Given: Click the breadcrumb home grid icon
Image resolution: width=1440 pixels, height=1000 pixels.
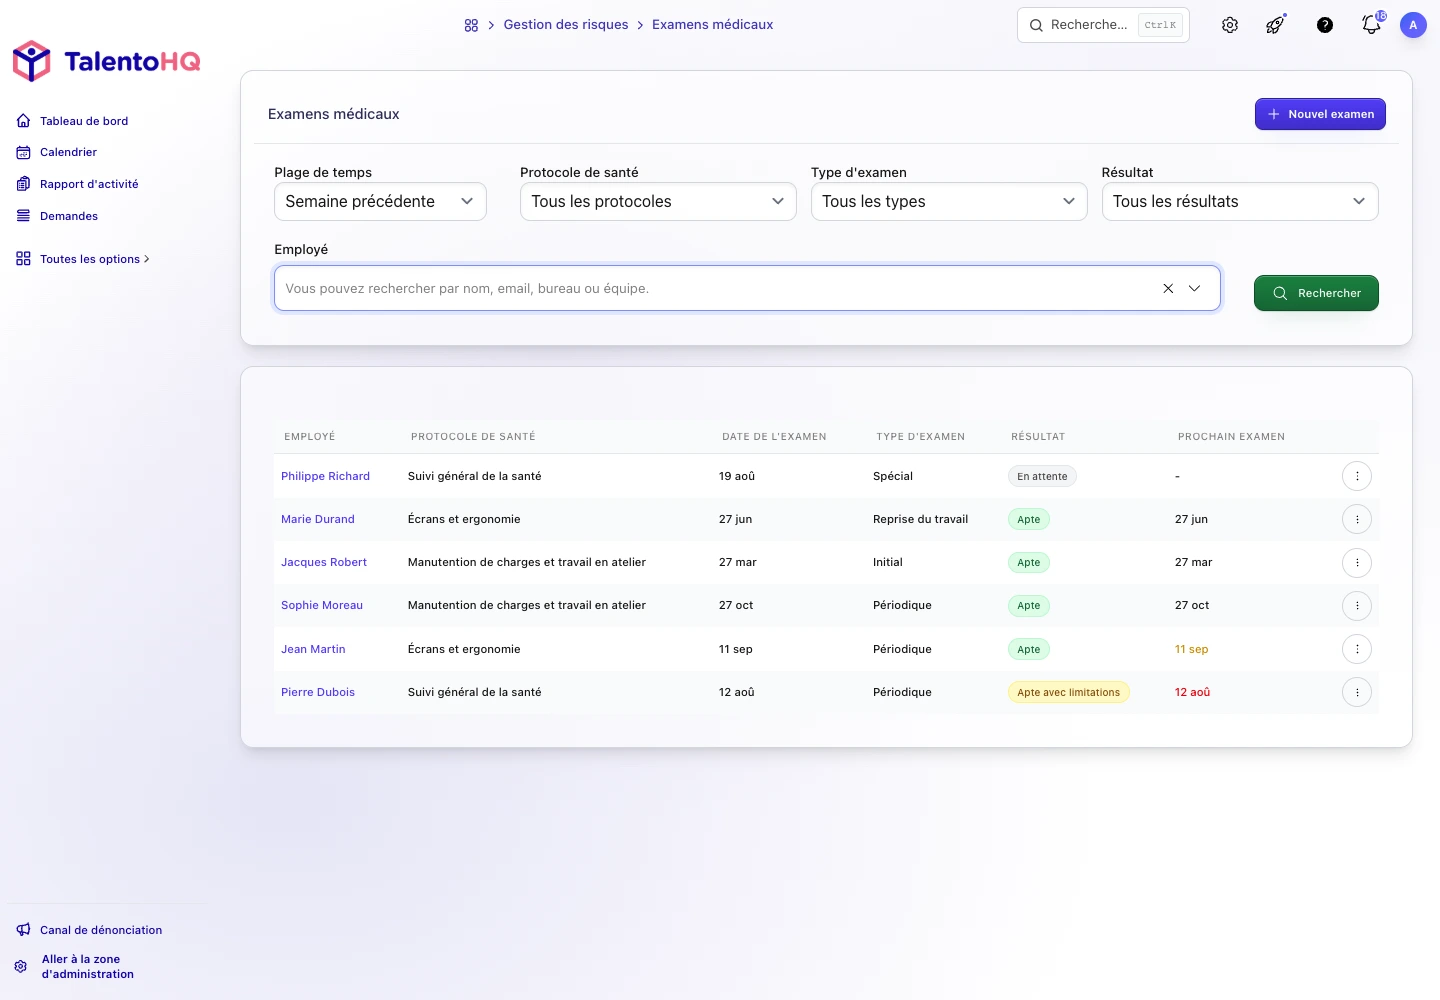Looking at the screenshot, I should (471, 25).
